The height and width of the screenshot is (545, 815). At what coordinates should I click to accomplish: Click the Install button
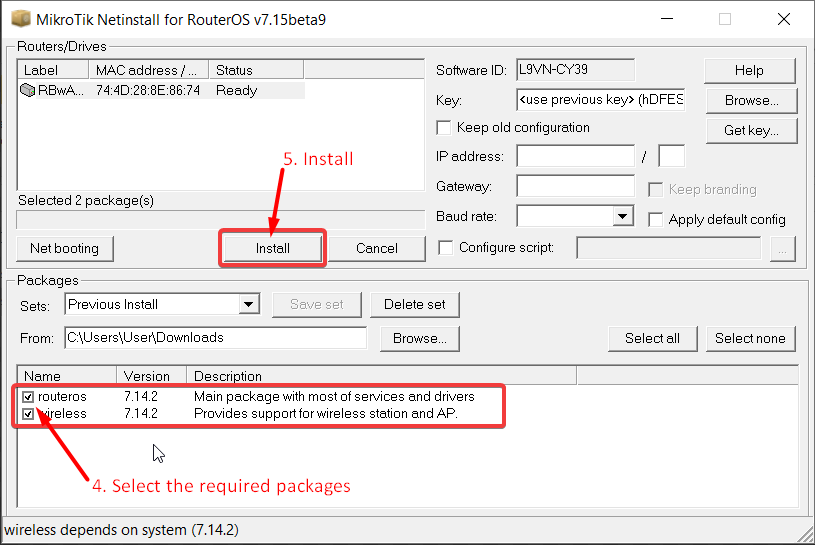click(x=272, y=249)
